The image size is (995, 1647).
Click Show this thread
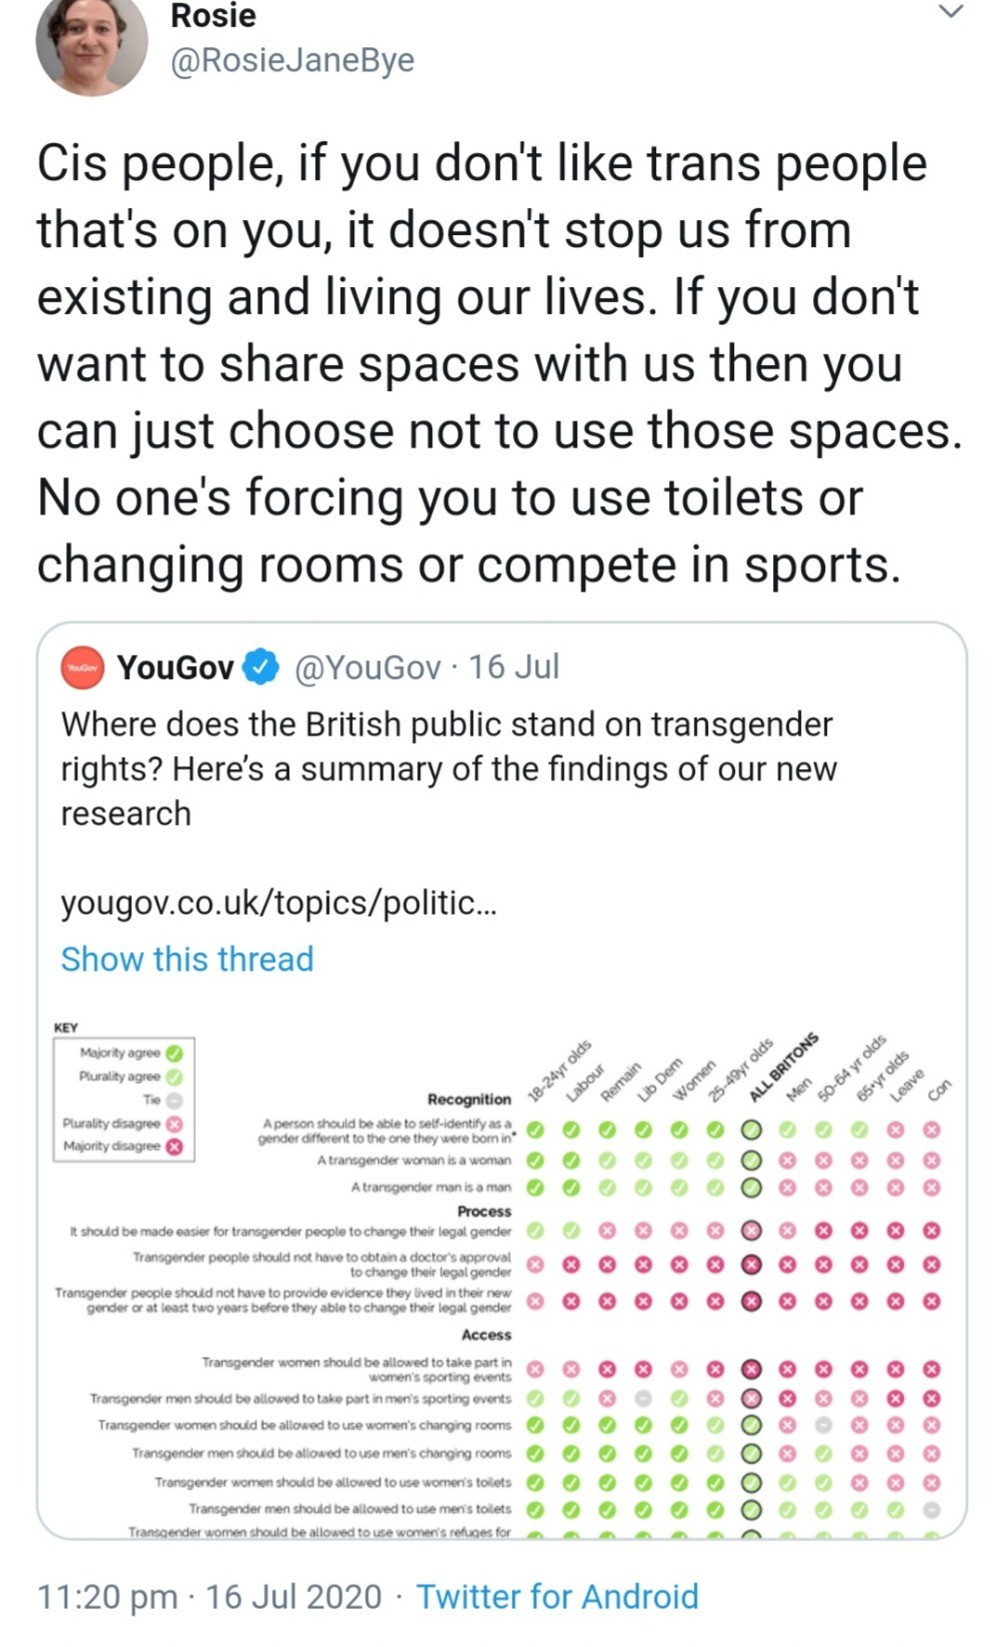pos(187,959)
